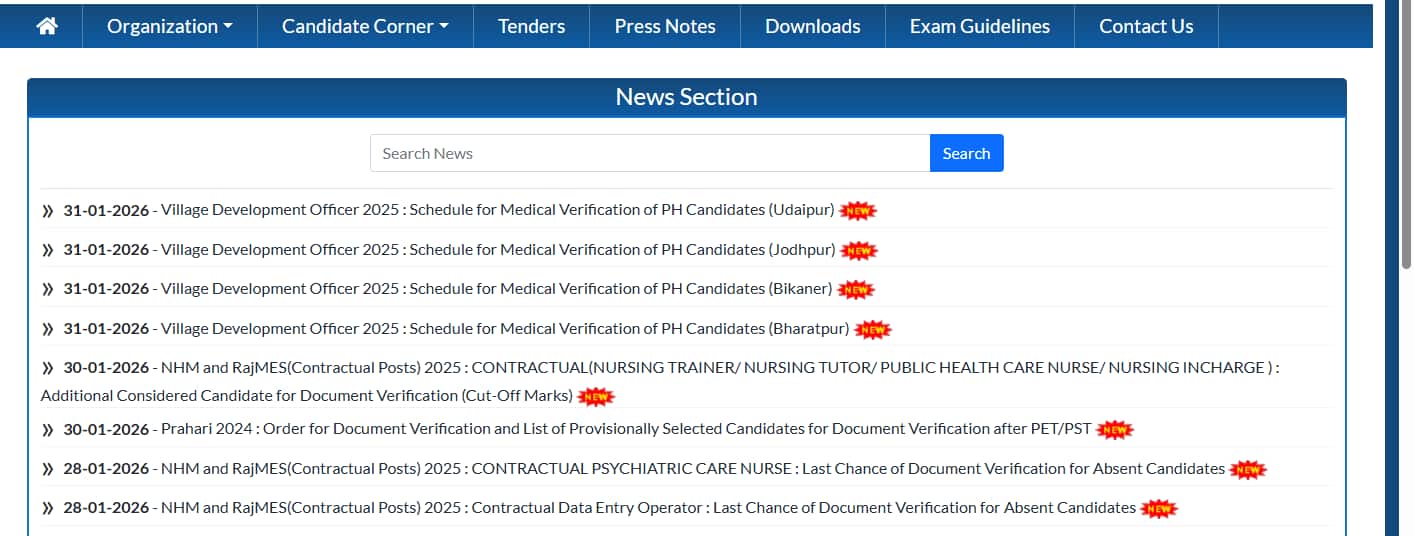This screenshot has height=536, width=1414.
Task: Navigate to Exam Guidelines
Action: pos(979,27)
